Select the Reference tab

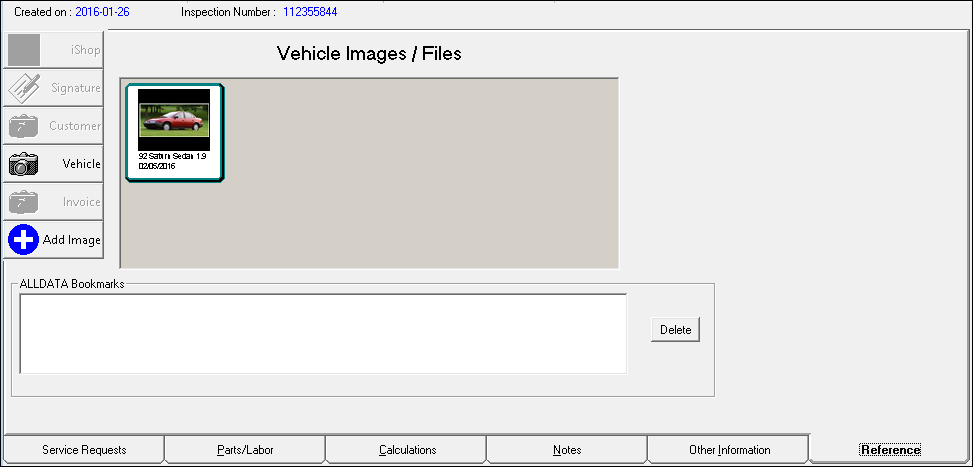click(x=890, y=450)
